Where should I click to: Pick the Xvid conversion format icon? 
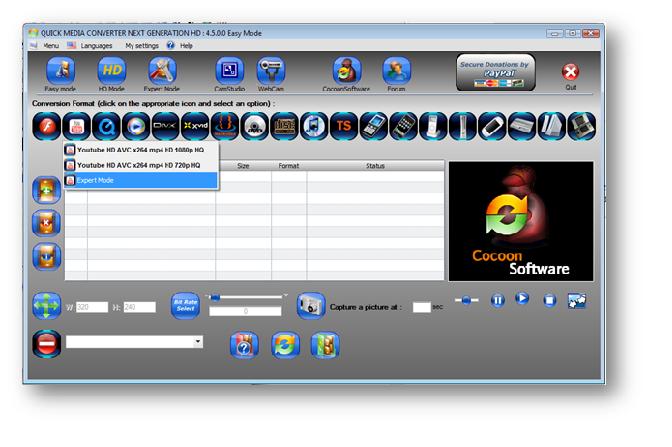click(195, 126)
